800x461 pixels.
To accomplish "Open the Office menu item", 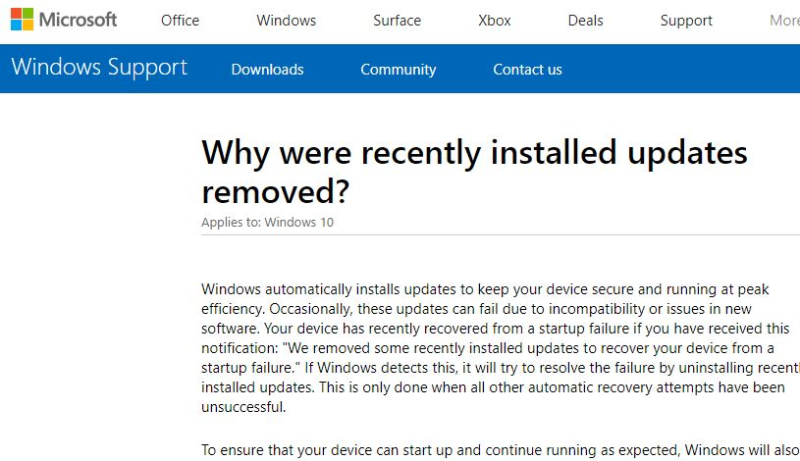I will pyautogui.click(x=180, y=20).
